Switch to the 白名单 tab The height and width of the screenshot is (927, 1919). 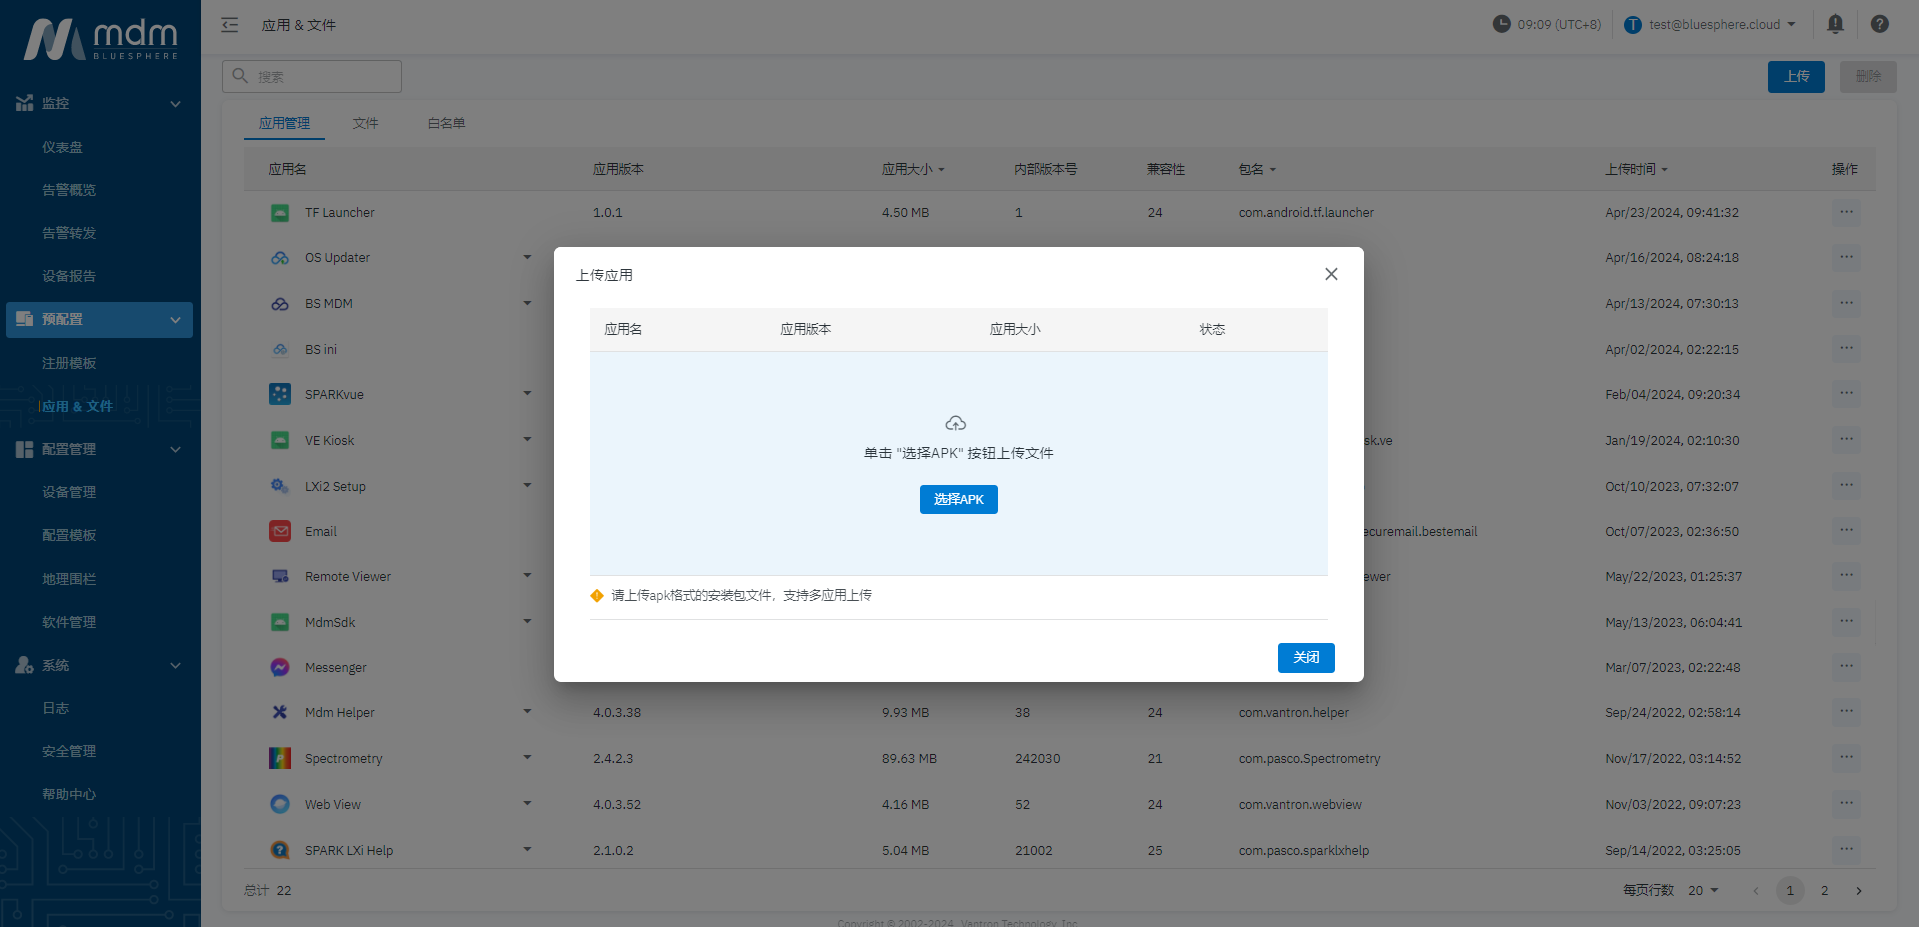tap(445, 122)
